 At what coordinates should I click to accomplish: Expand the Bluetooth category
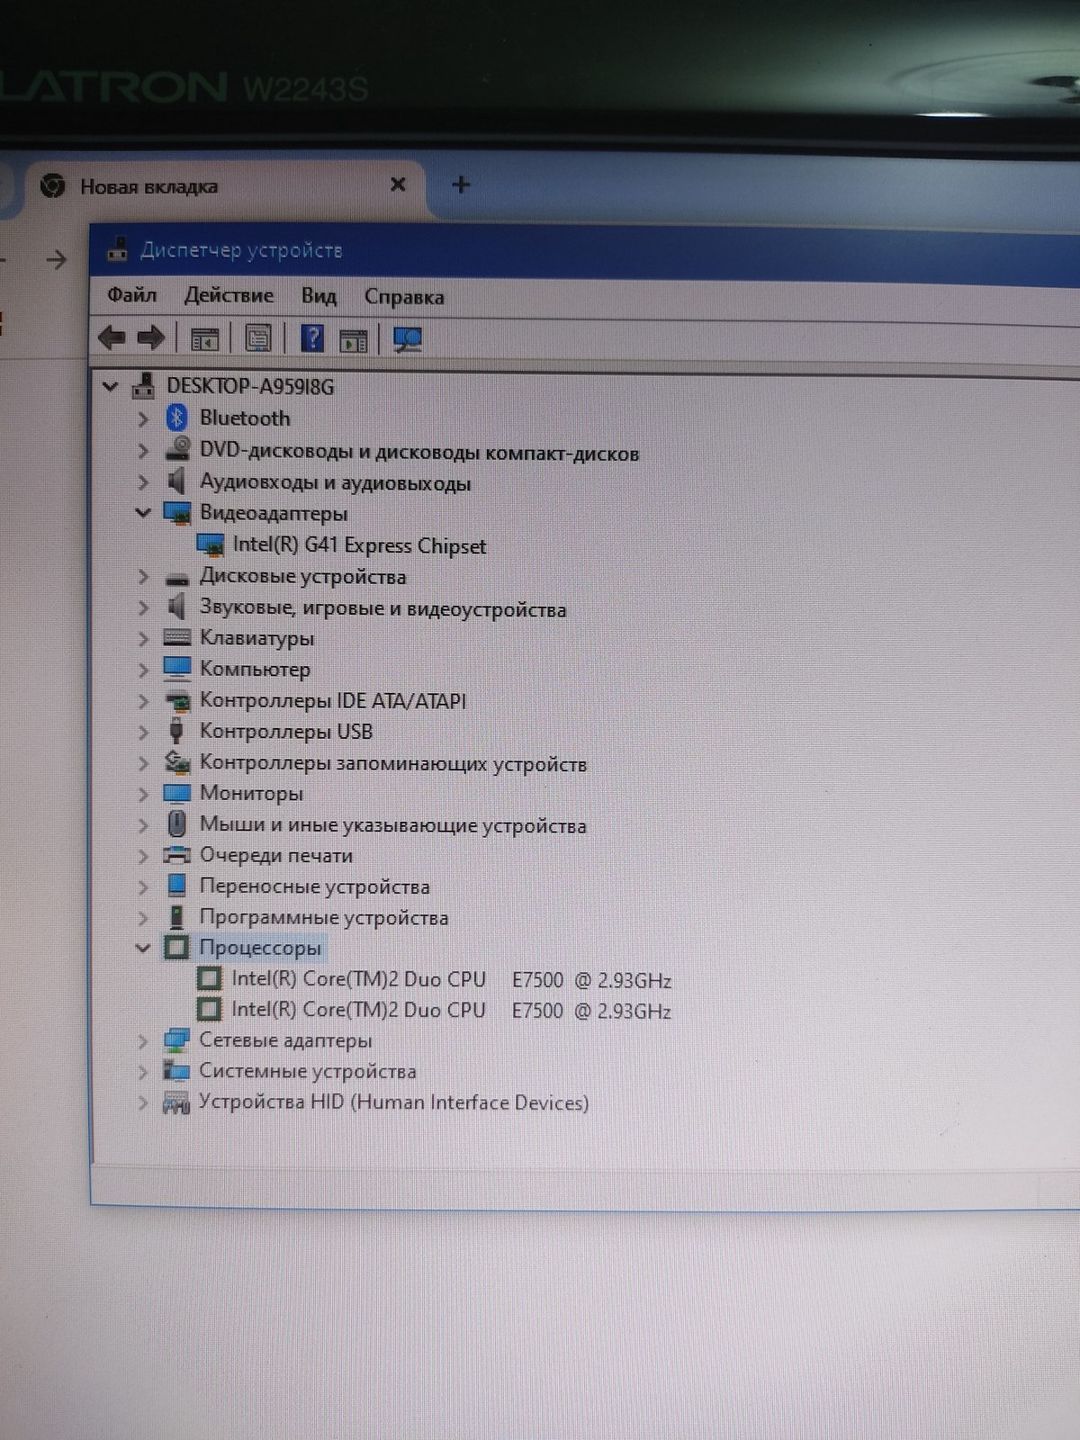143,418
